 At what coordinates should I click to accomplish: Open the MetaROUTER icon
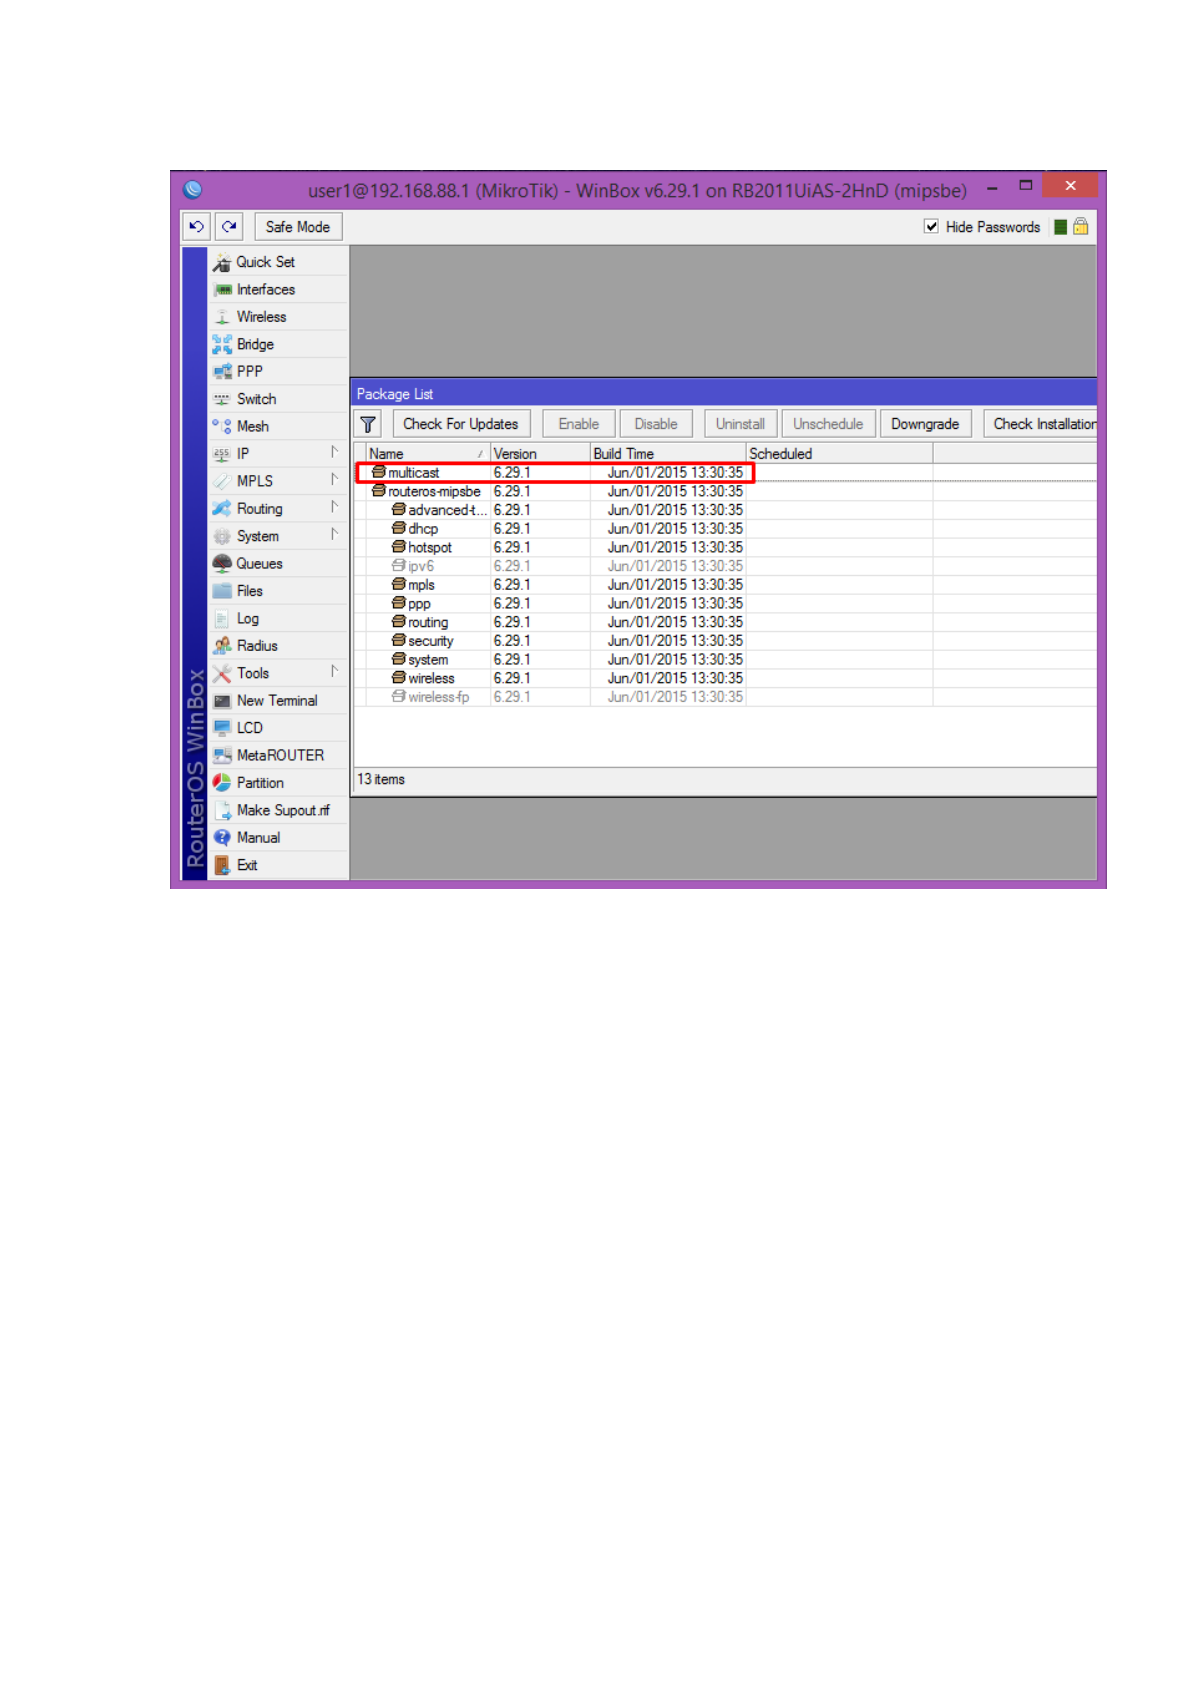click(222, 756)
